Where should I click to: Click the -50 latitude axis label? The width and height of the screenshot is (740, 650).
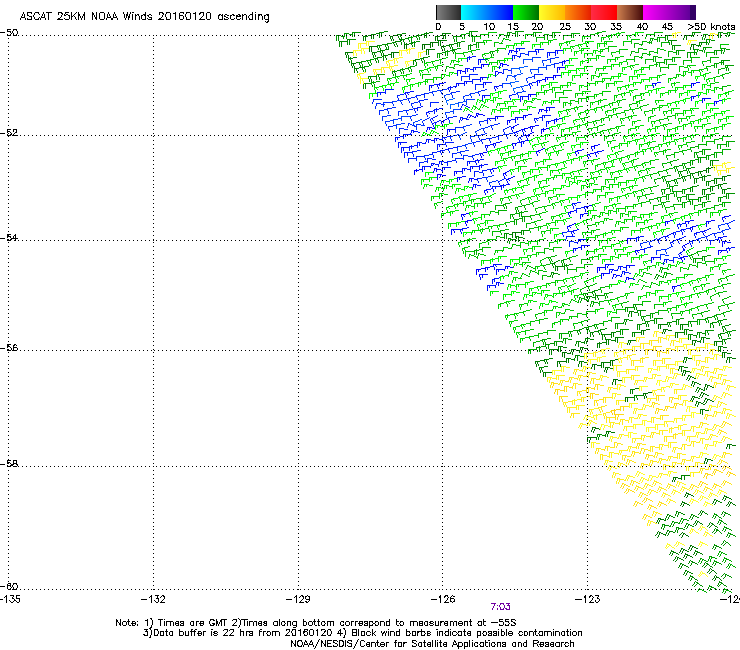pyautogui.click(x=9, y=33)
